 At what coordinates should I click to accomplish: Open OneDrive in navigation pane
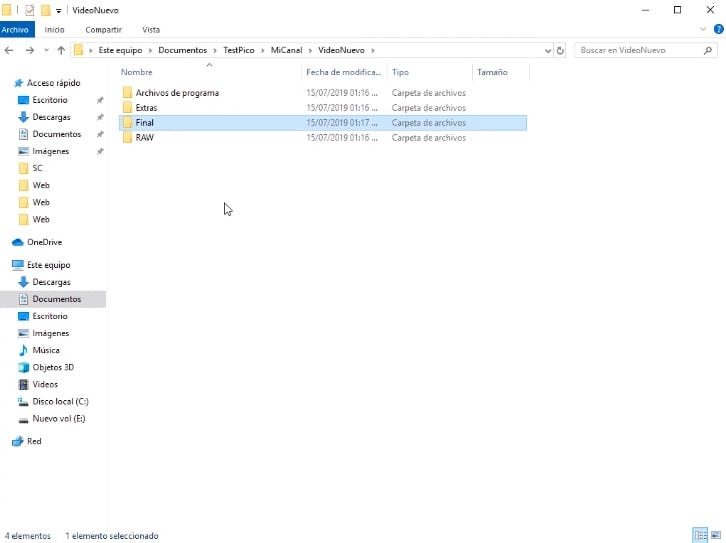pos(44,242)
